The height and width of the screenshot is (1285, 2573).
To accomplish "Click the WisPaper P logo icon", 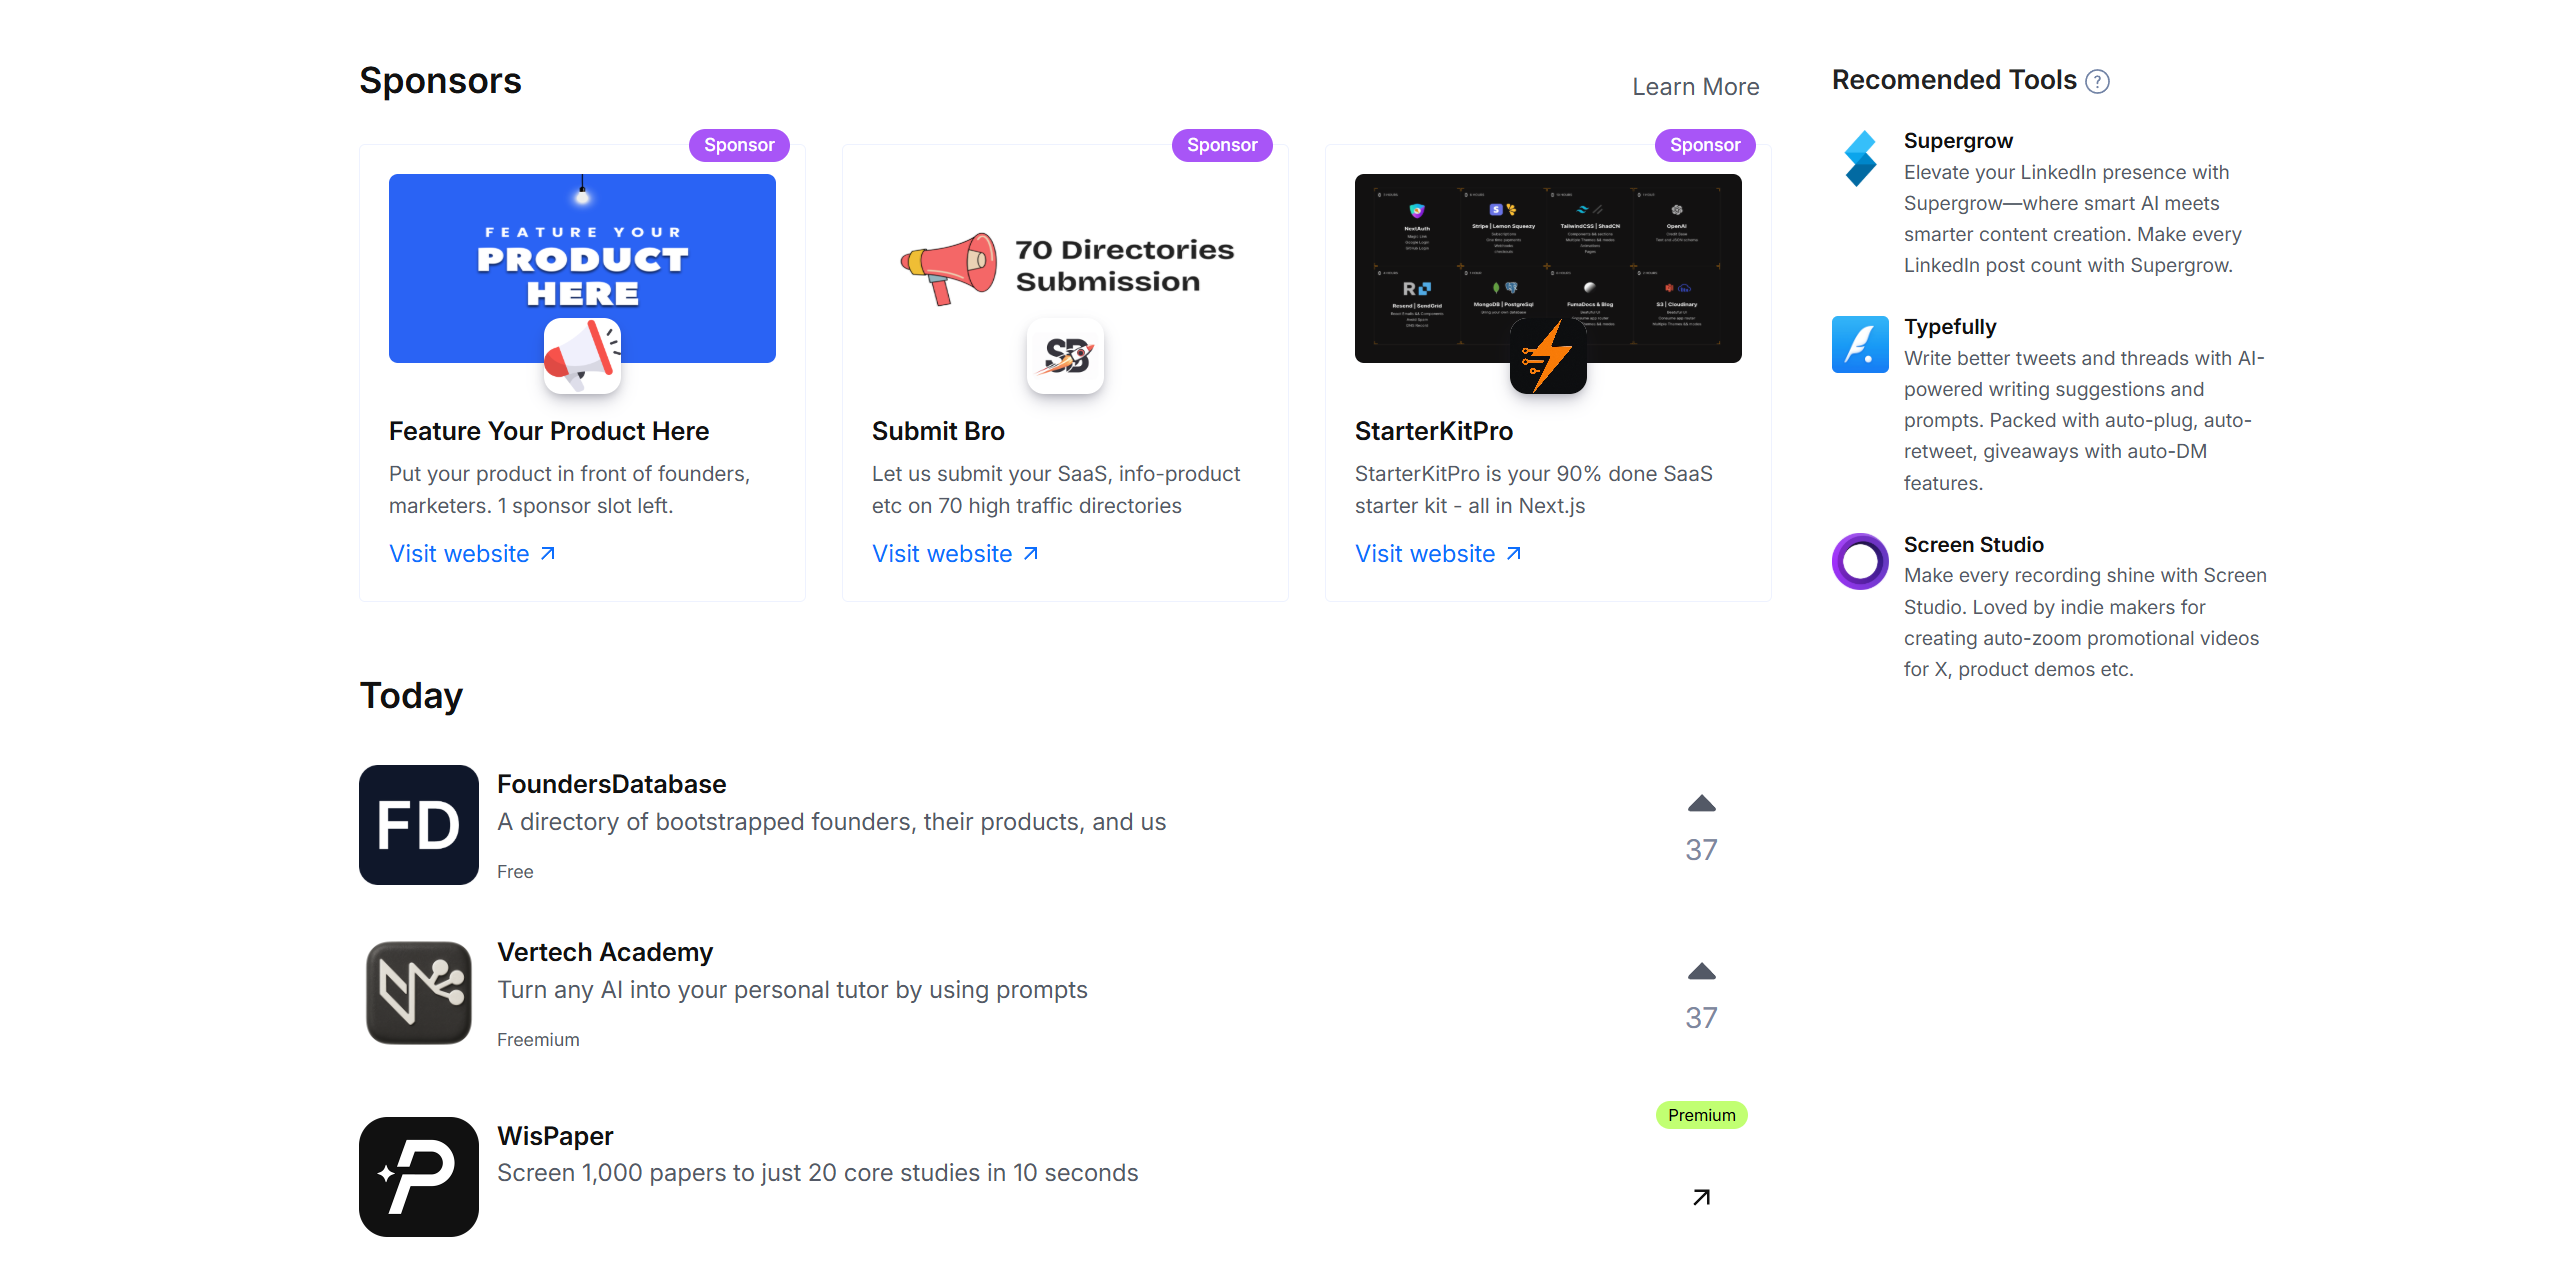I will [x=418, y=1176].
